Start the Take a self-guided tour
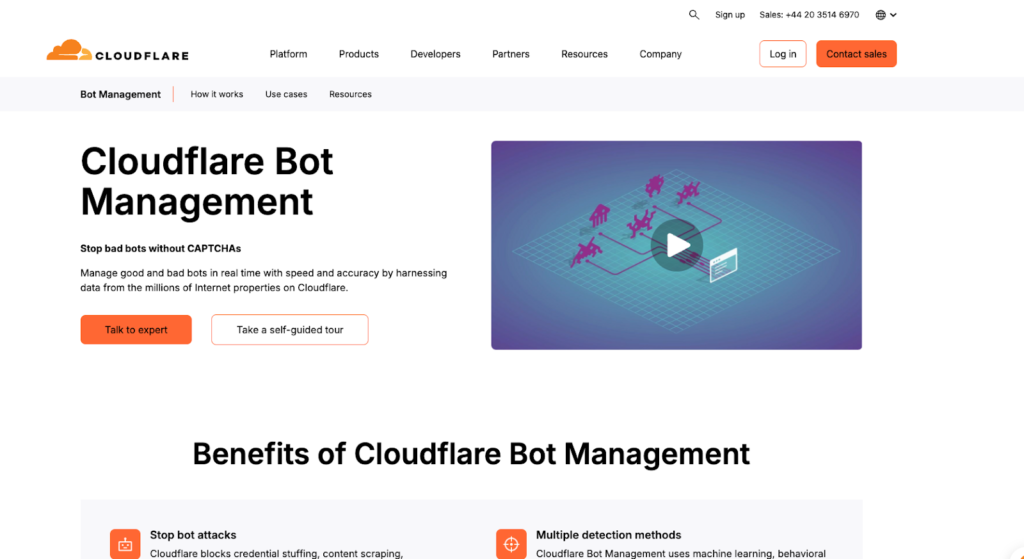Viewport: 1024px width, 559px height. pos(289,330)
